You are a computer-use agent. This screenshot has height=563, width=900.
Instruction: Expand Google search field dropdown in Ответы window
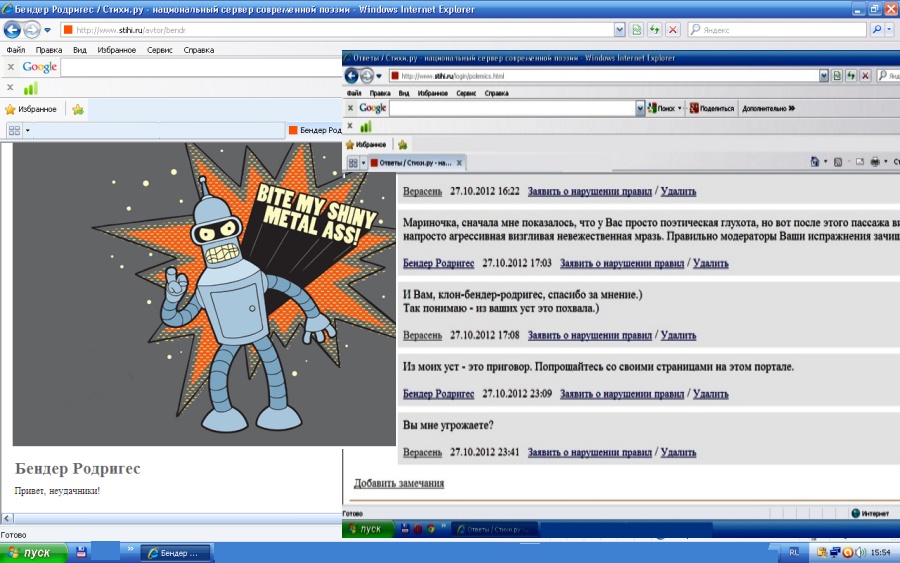point(640,108)
